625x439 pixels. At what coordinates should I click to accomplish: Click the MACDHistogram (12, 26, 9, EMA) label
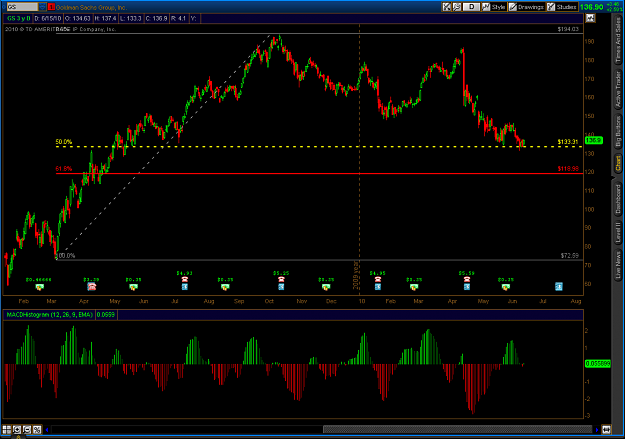click(x=49, y=315)
